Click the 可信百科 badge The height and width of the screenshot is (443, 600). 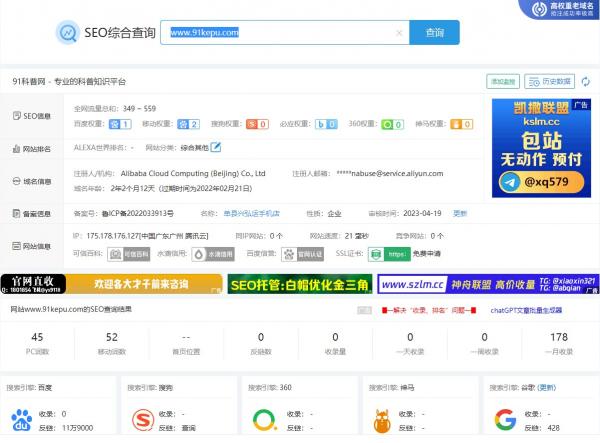click(x=129, y=254)
